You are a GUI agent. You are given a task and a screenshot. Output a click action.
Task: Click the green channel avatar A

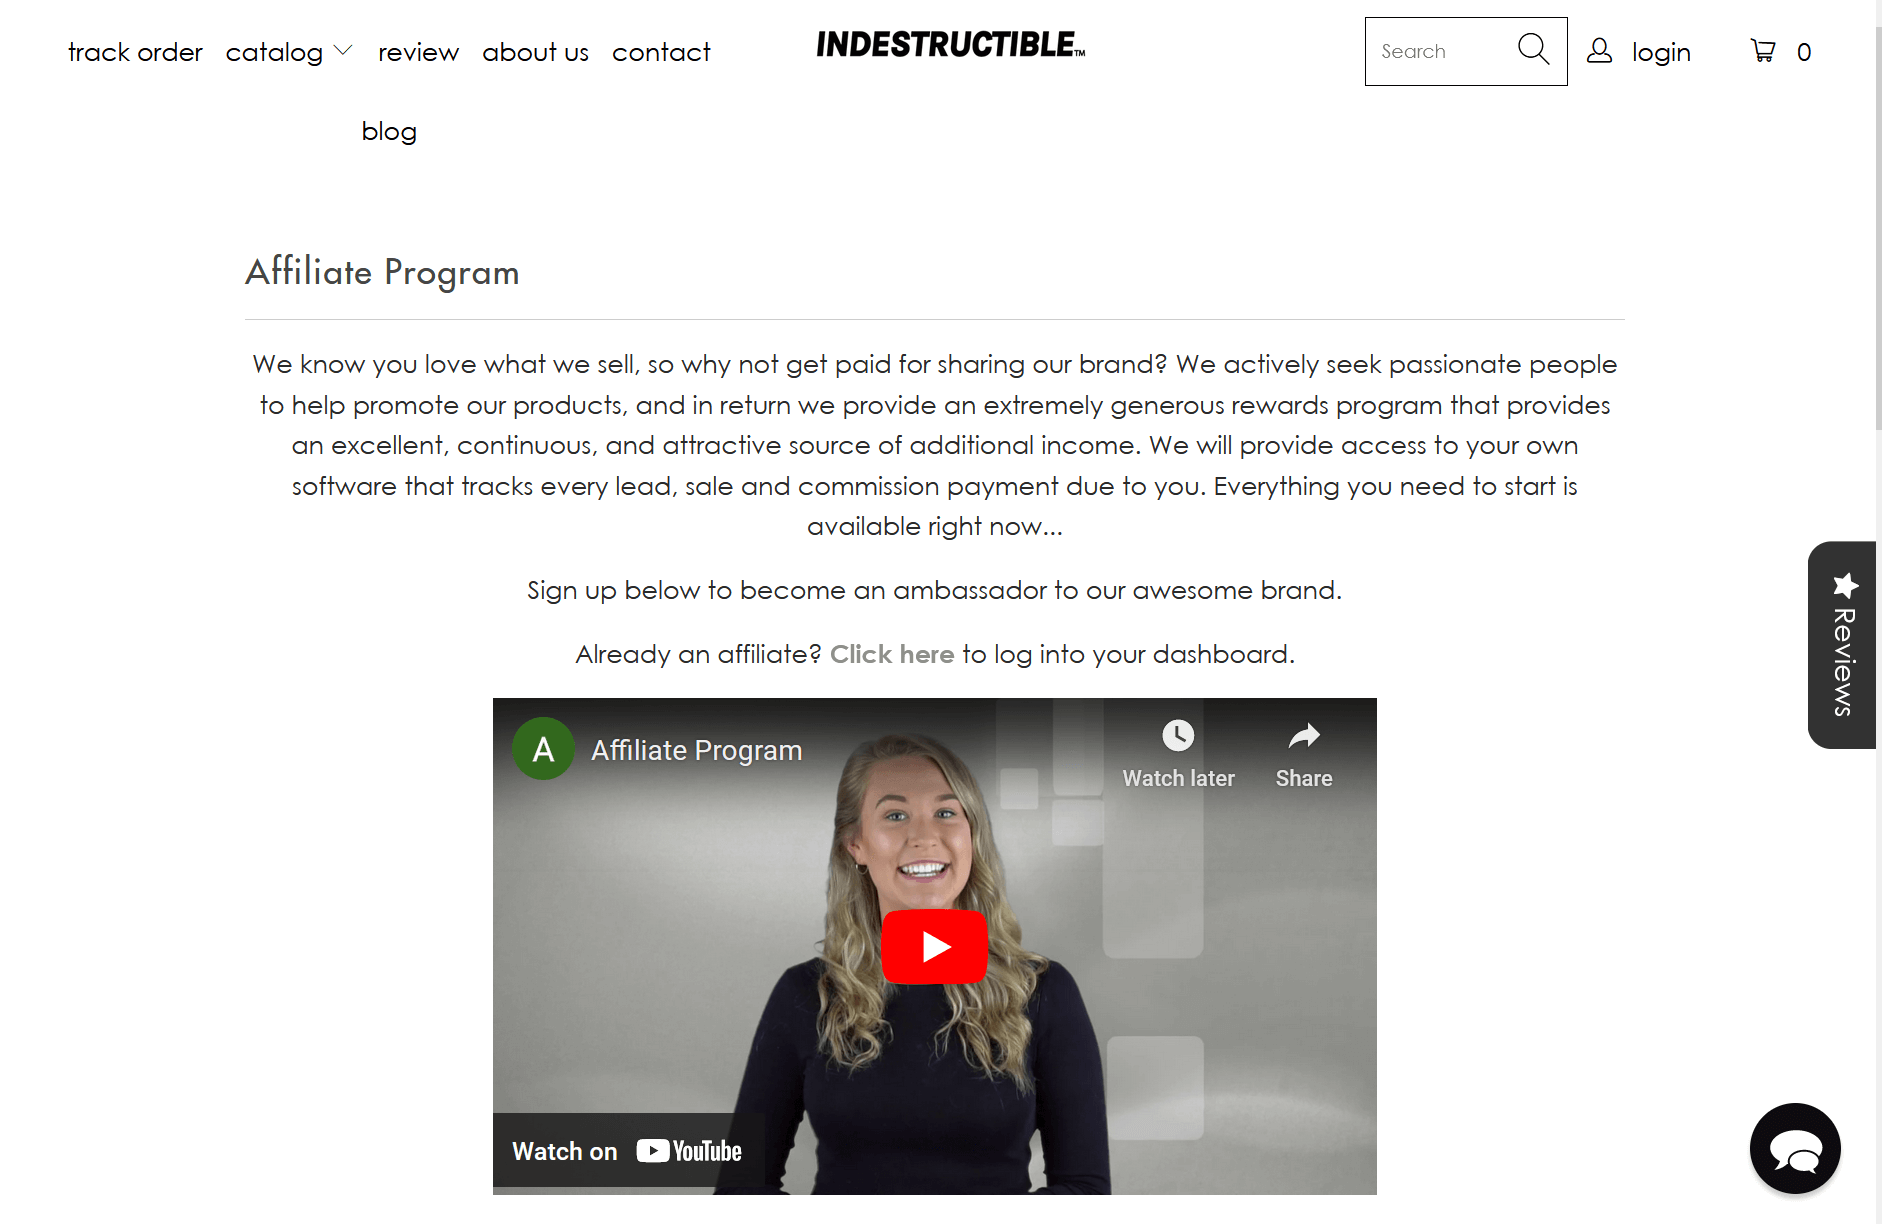tap(543, 749)
